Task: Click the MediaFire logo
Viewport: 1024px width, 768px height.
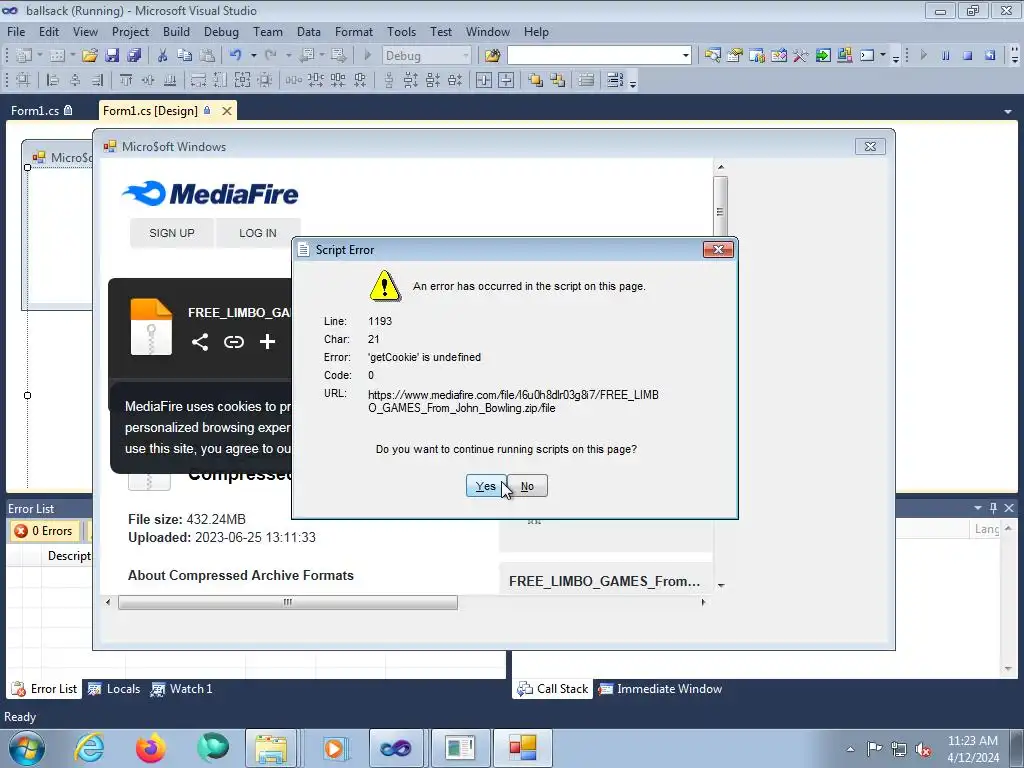Action: click(x=210, y=193)
